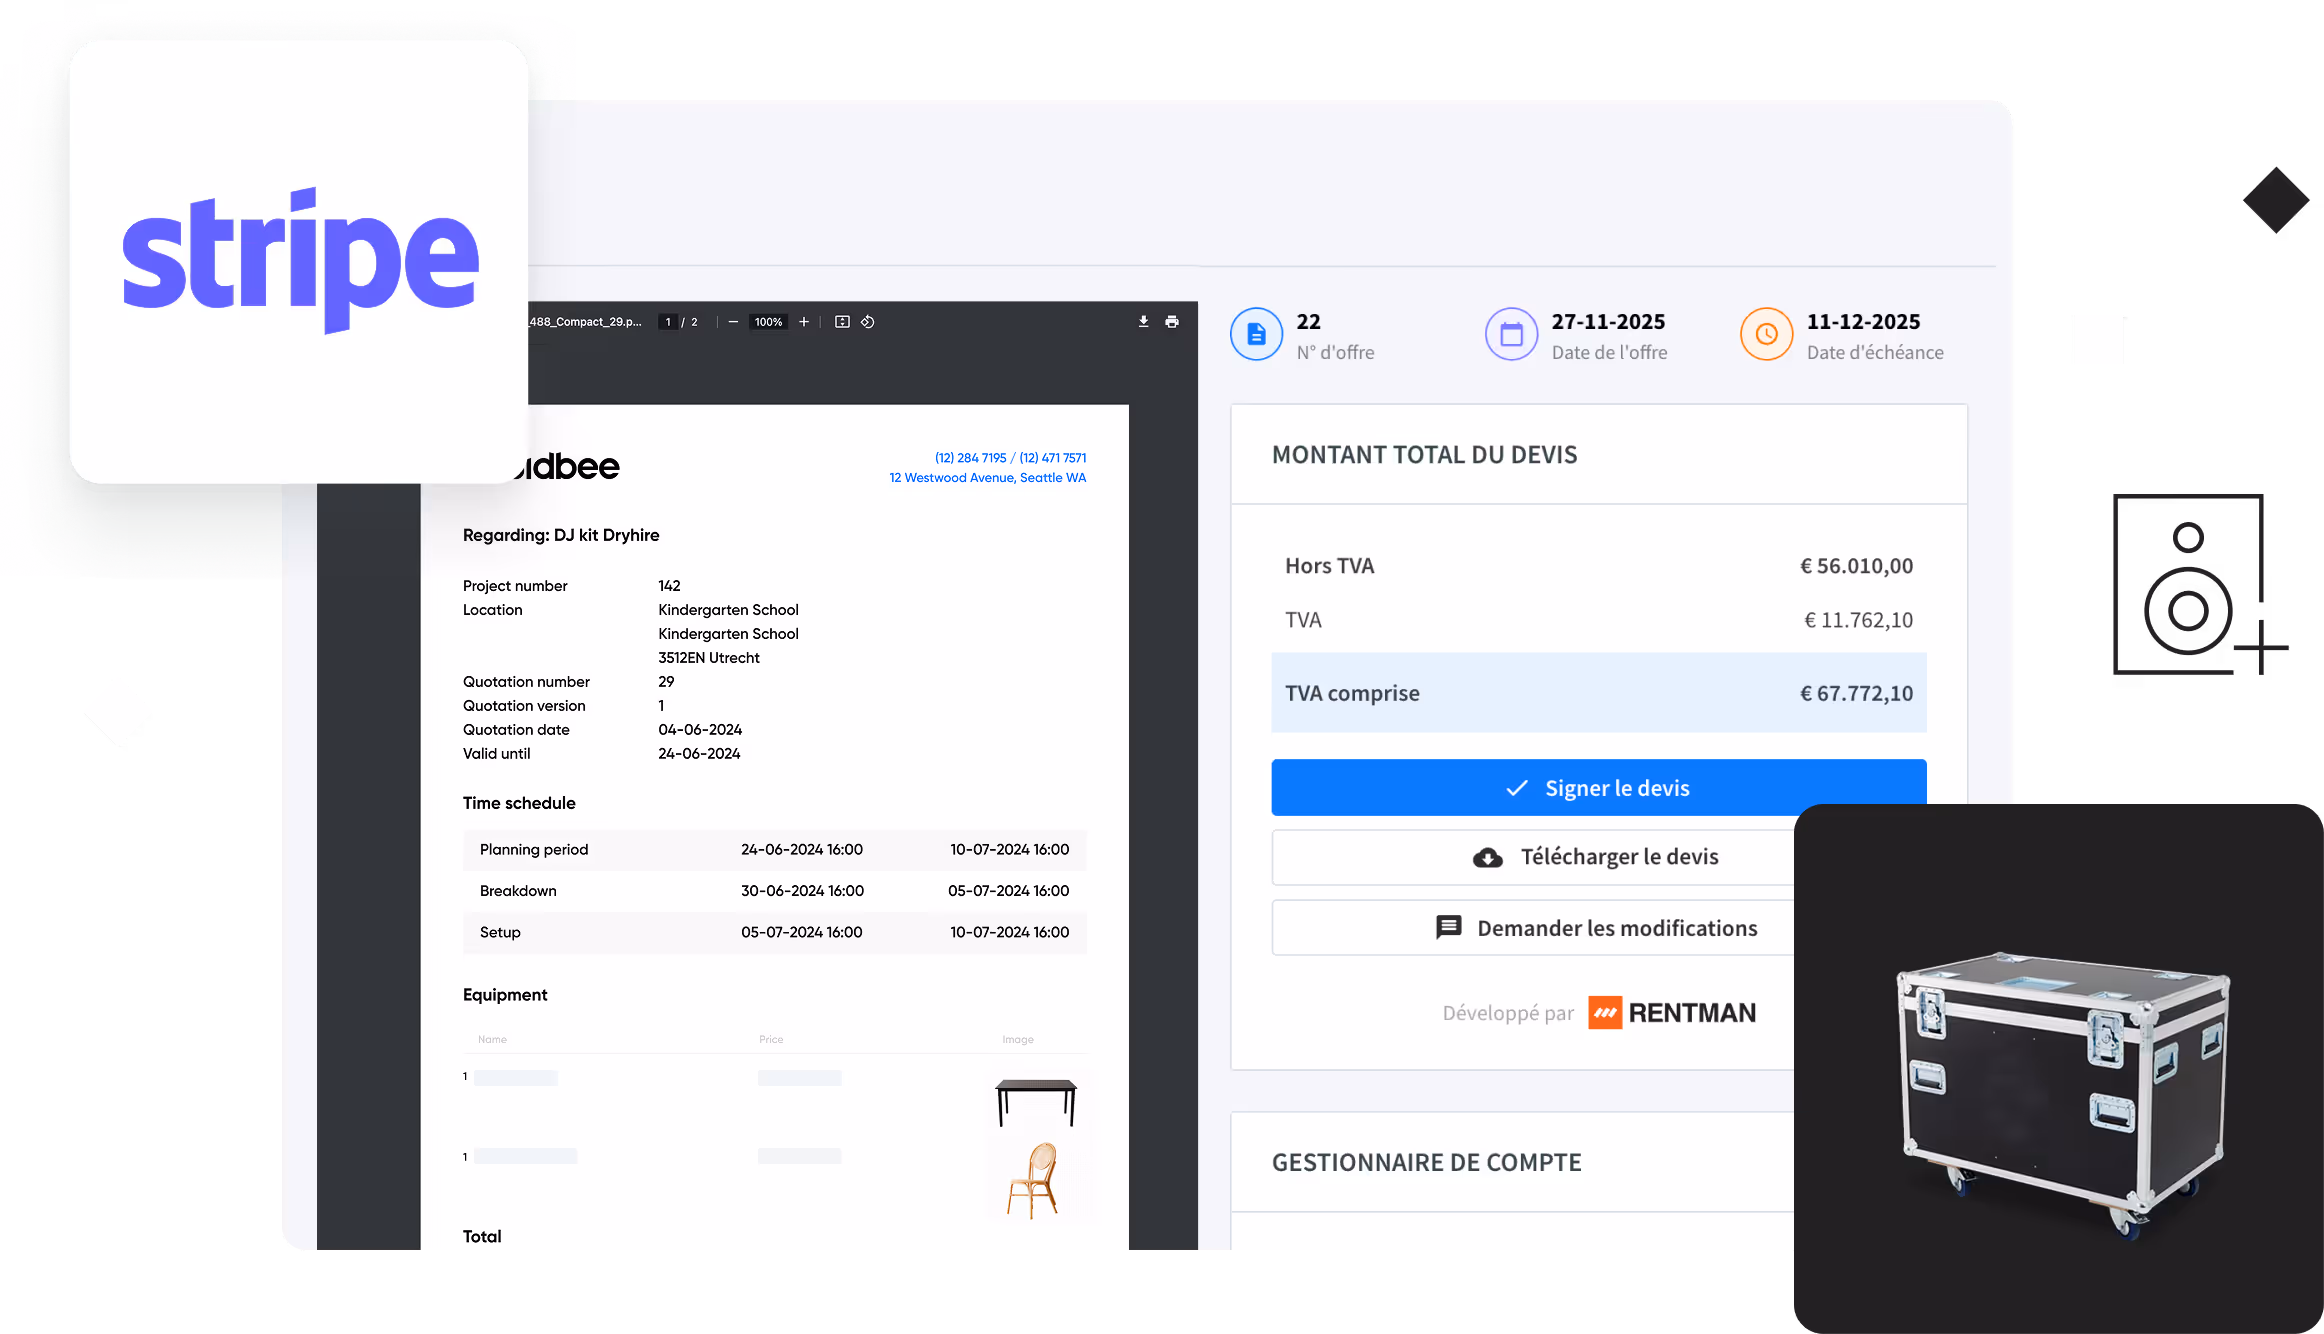The image size is (2324, 1334).
Task: Print the PDF document
Action: tap(1172, 322)
